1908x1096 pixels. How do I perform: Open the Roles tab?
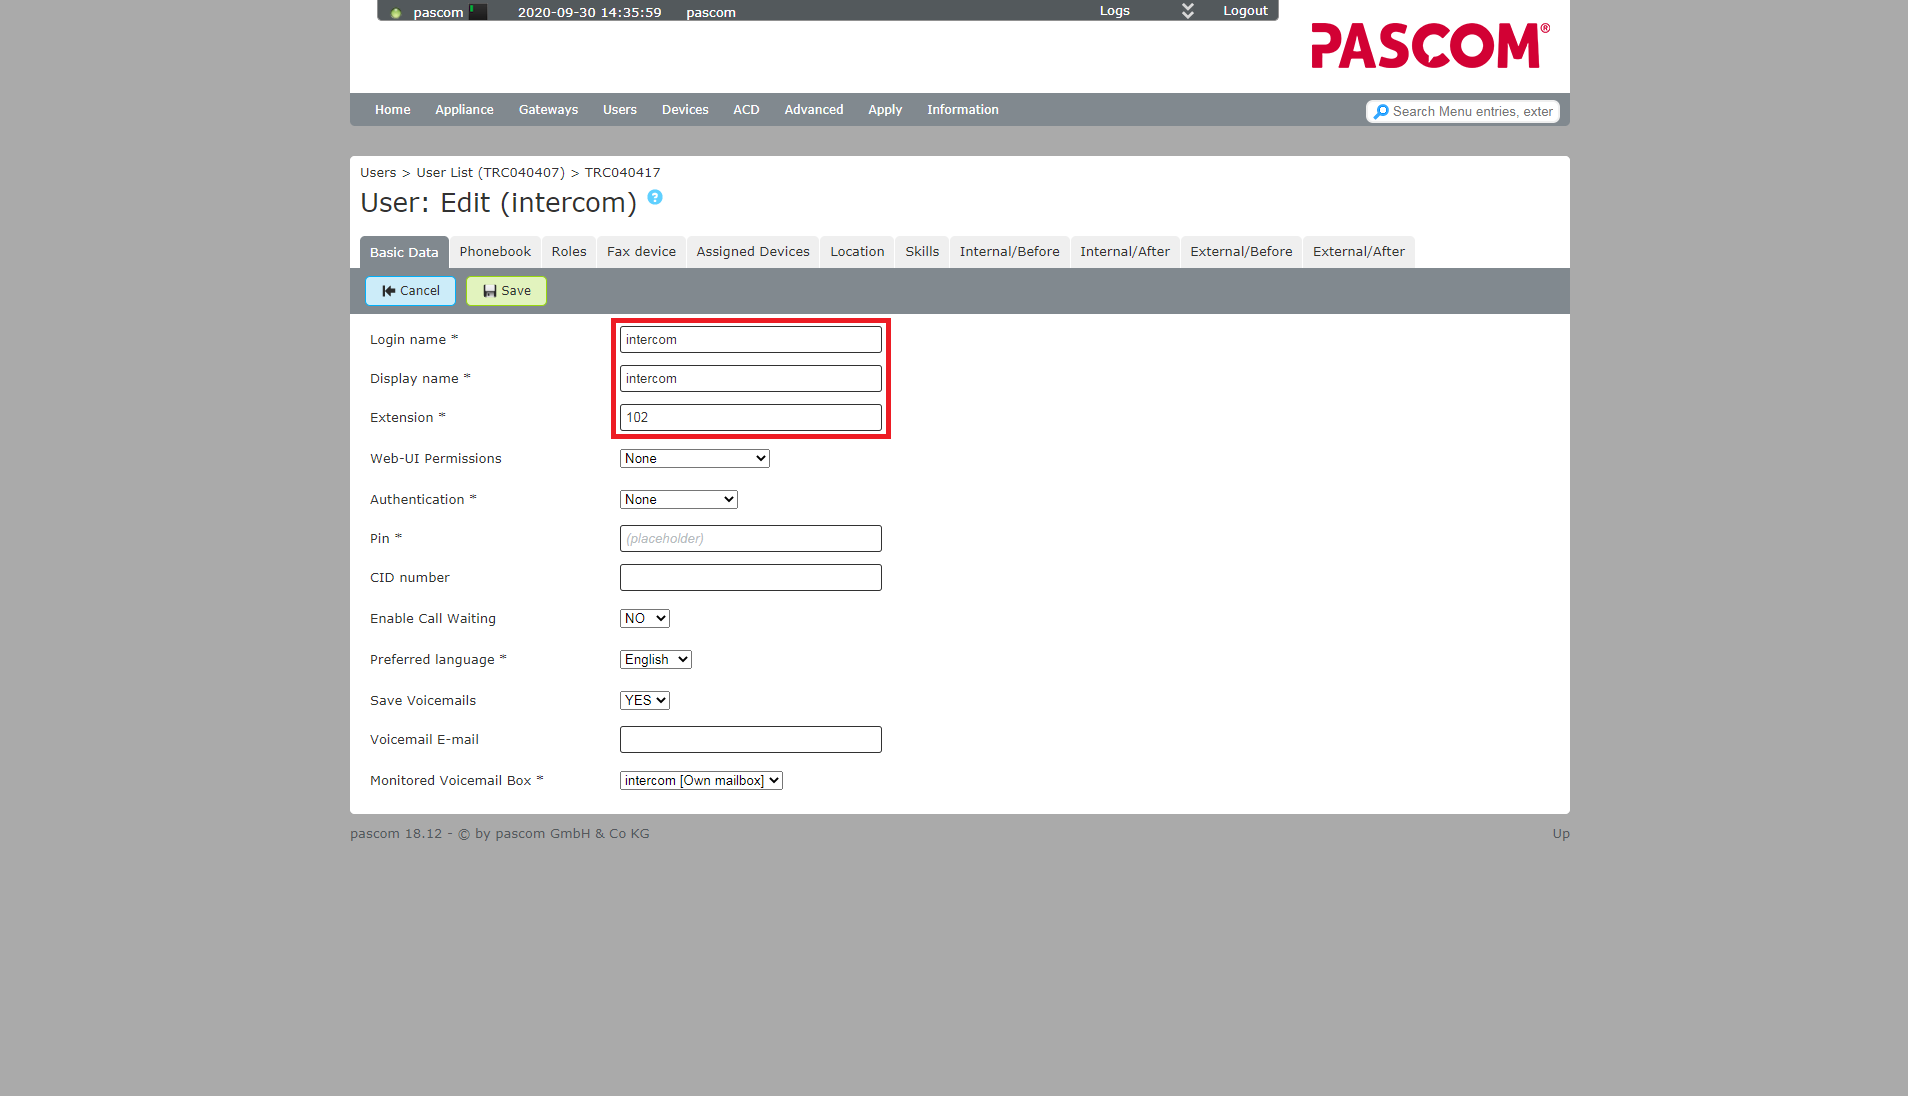click(568, 252)
